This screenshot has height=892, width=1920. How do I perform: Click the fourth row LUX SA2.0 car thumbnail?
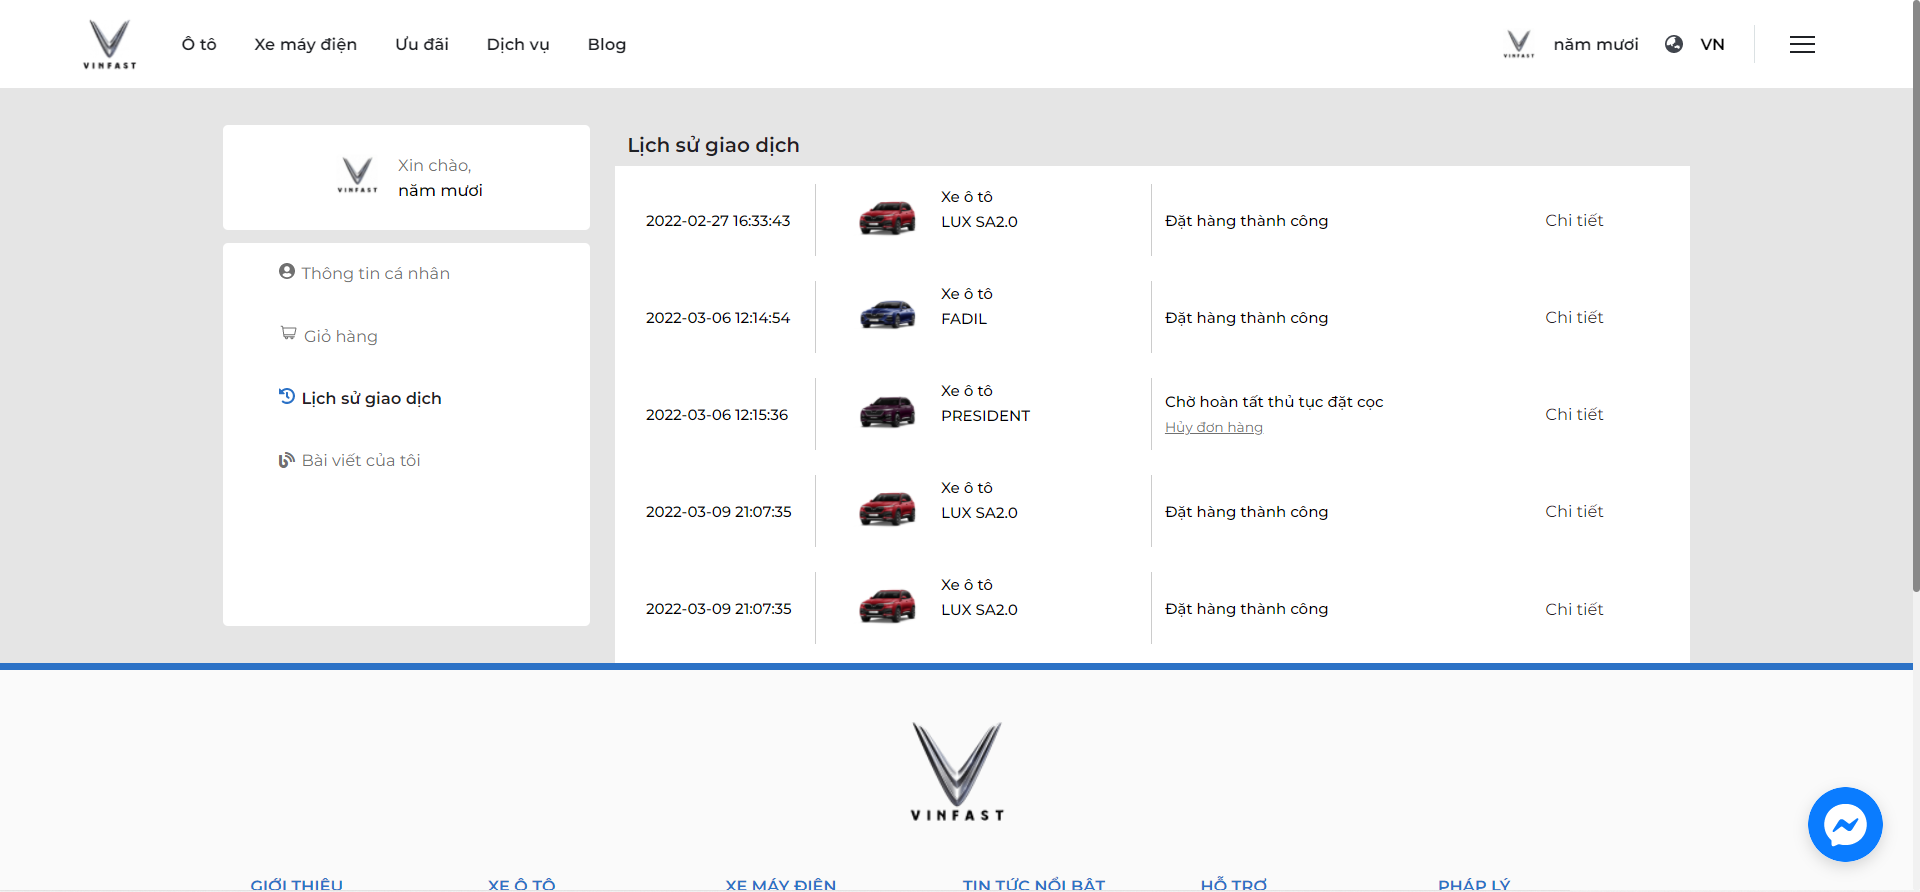[887, 509]
